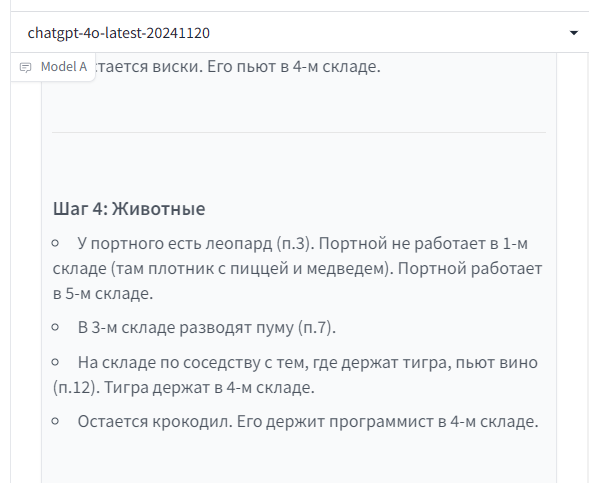Select the Model A label
The image size is (589, 483).
tap(64, 67)
